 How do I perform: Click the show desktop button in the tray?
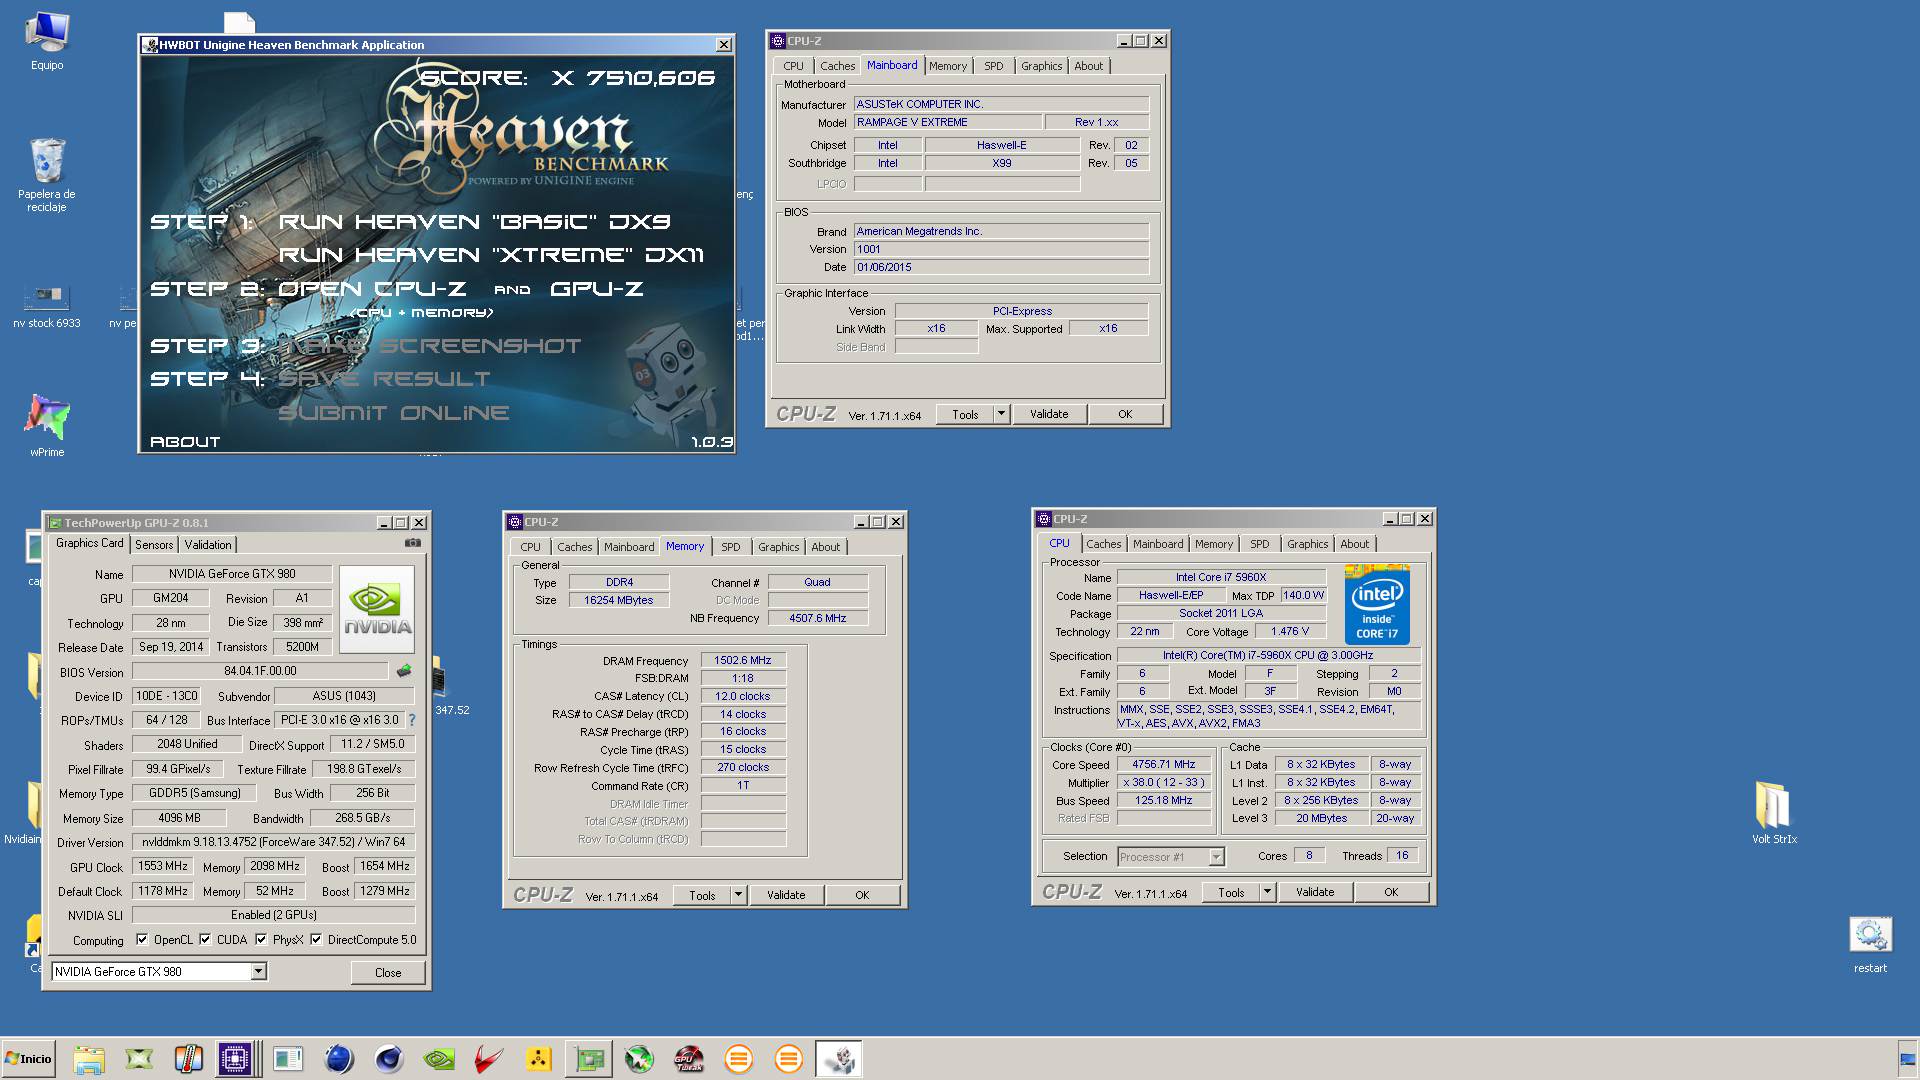point(1907,1059)
